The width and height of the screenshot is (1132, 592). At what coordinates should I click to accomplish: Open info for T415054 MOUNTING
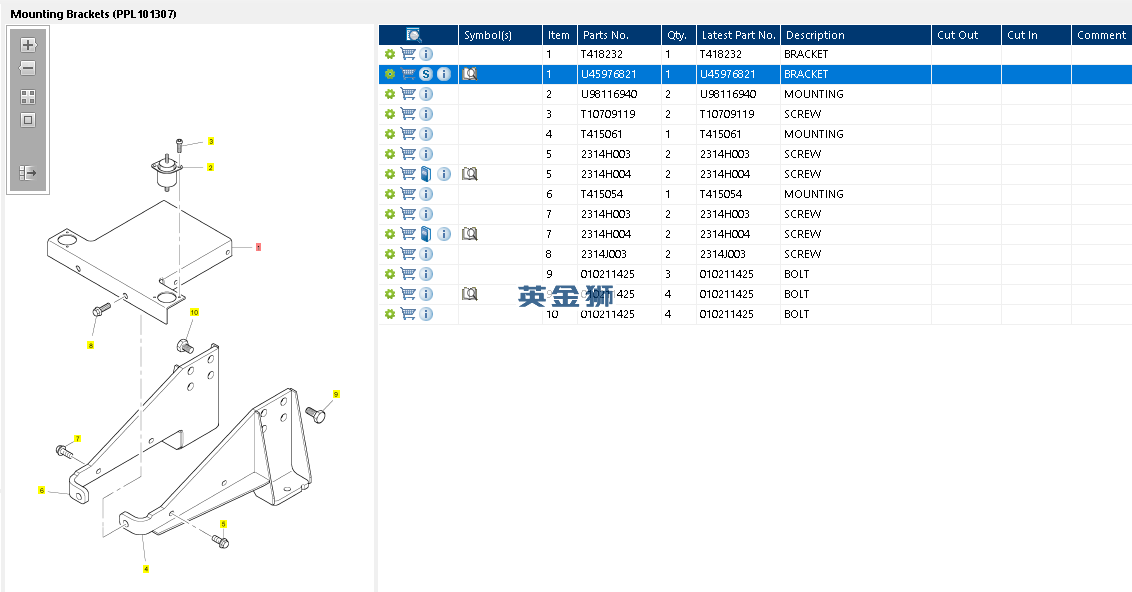point(426,194)
